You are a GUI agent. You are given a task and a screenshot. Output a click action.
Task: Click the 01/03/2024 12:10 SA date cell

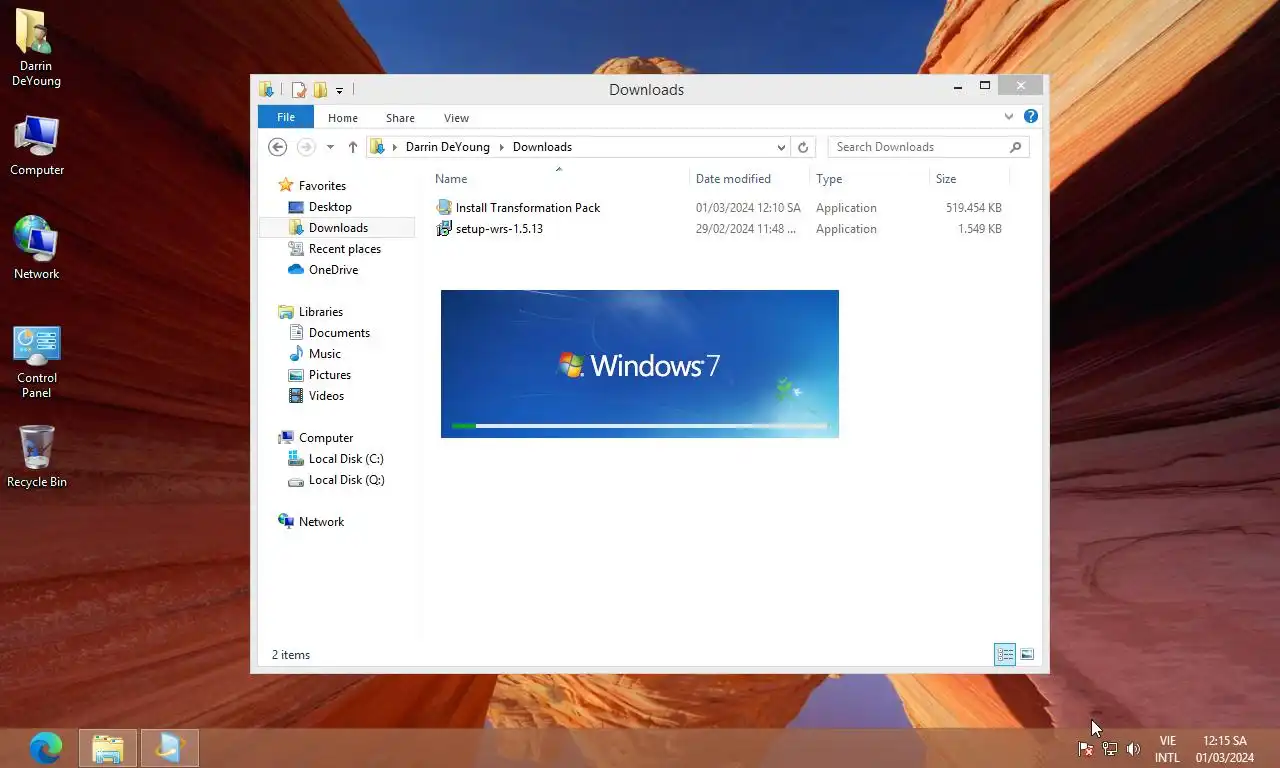[x=748, y=208]
